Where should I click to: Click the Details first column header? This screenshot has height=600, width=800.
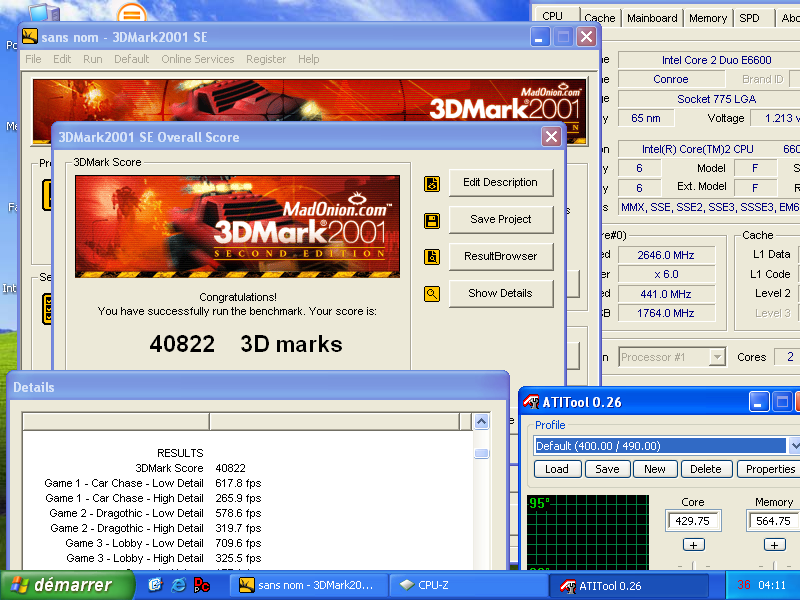[x=116, y=421]
